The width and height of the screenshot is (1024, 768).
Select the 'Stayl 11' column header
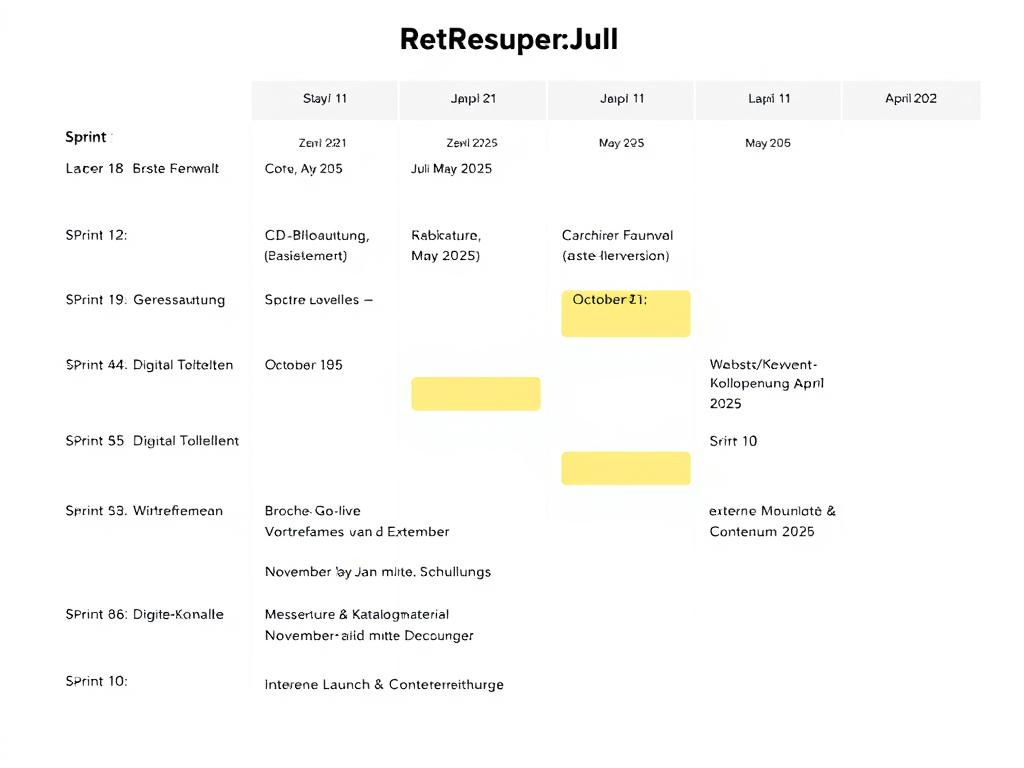(x=325, y=99)
